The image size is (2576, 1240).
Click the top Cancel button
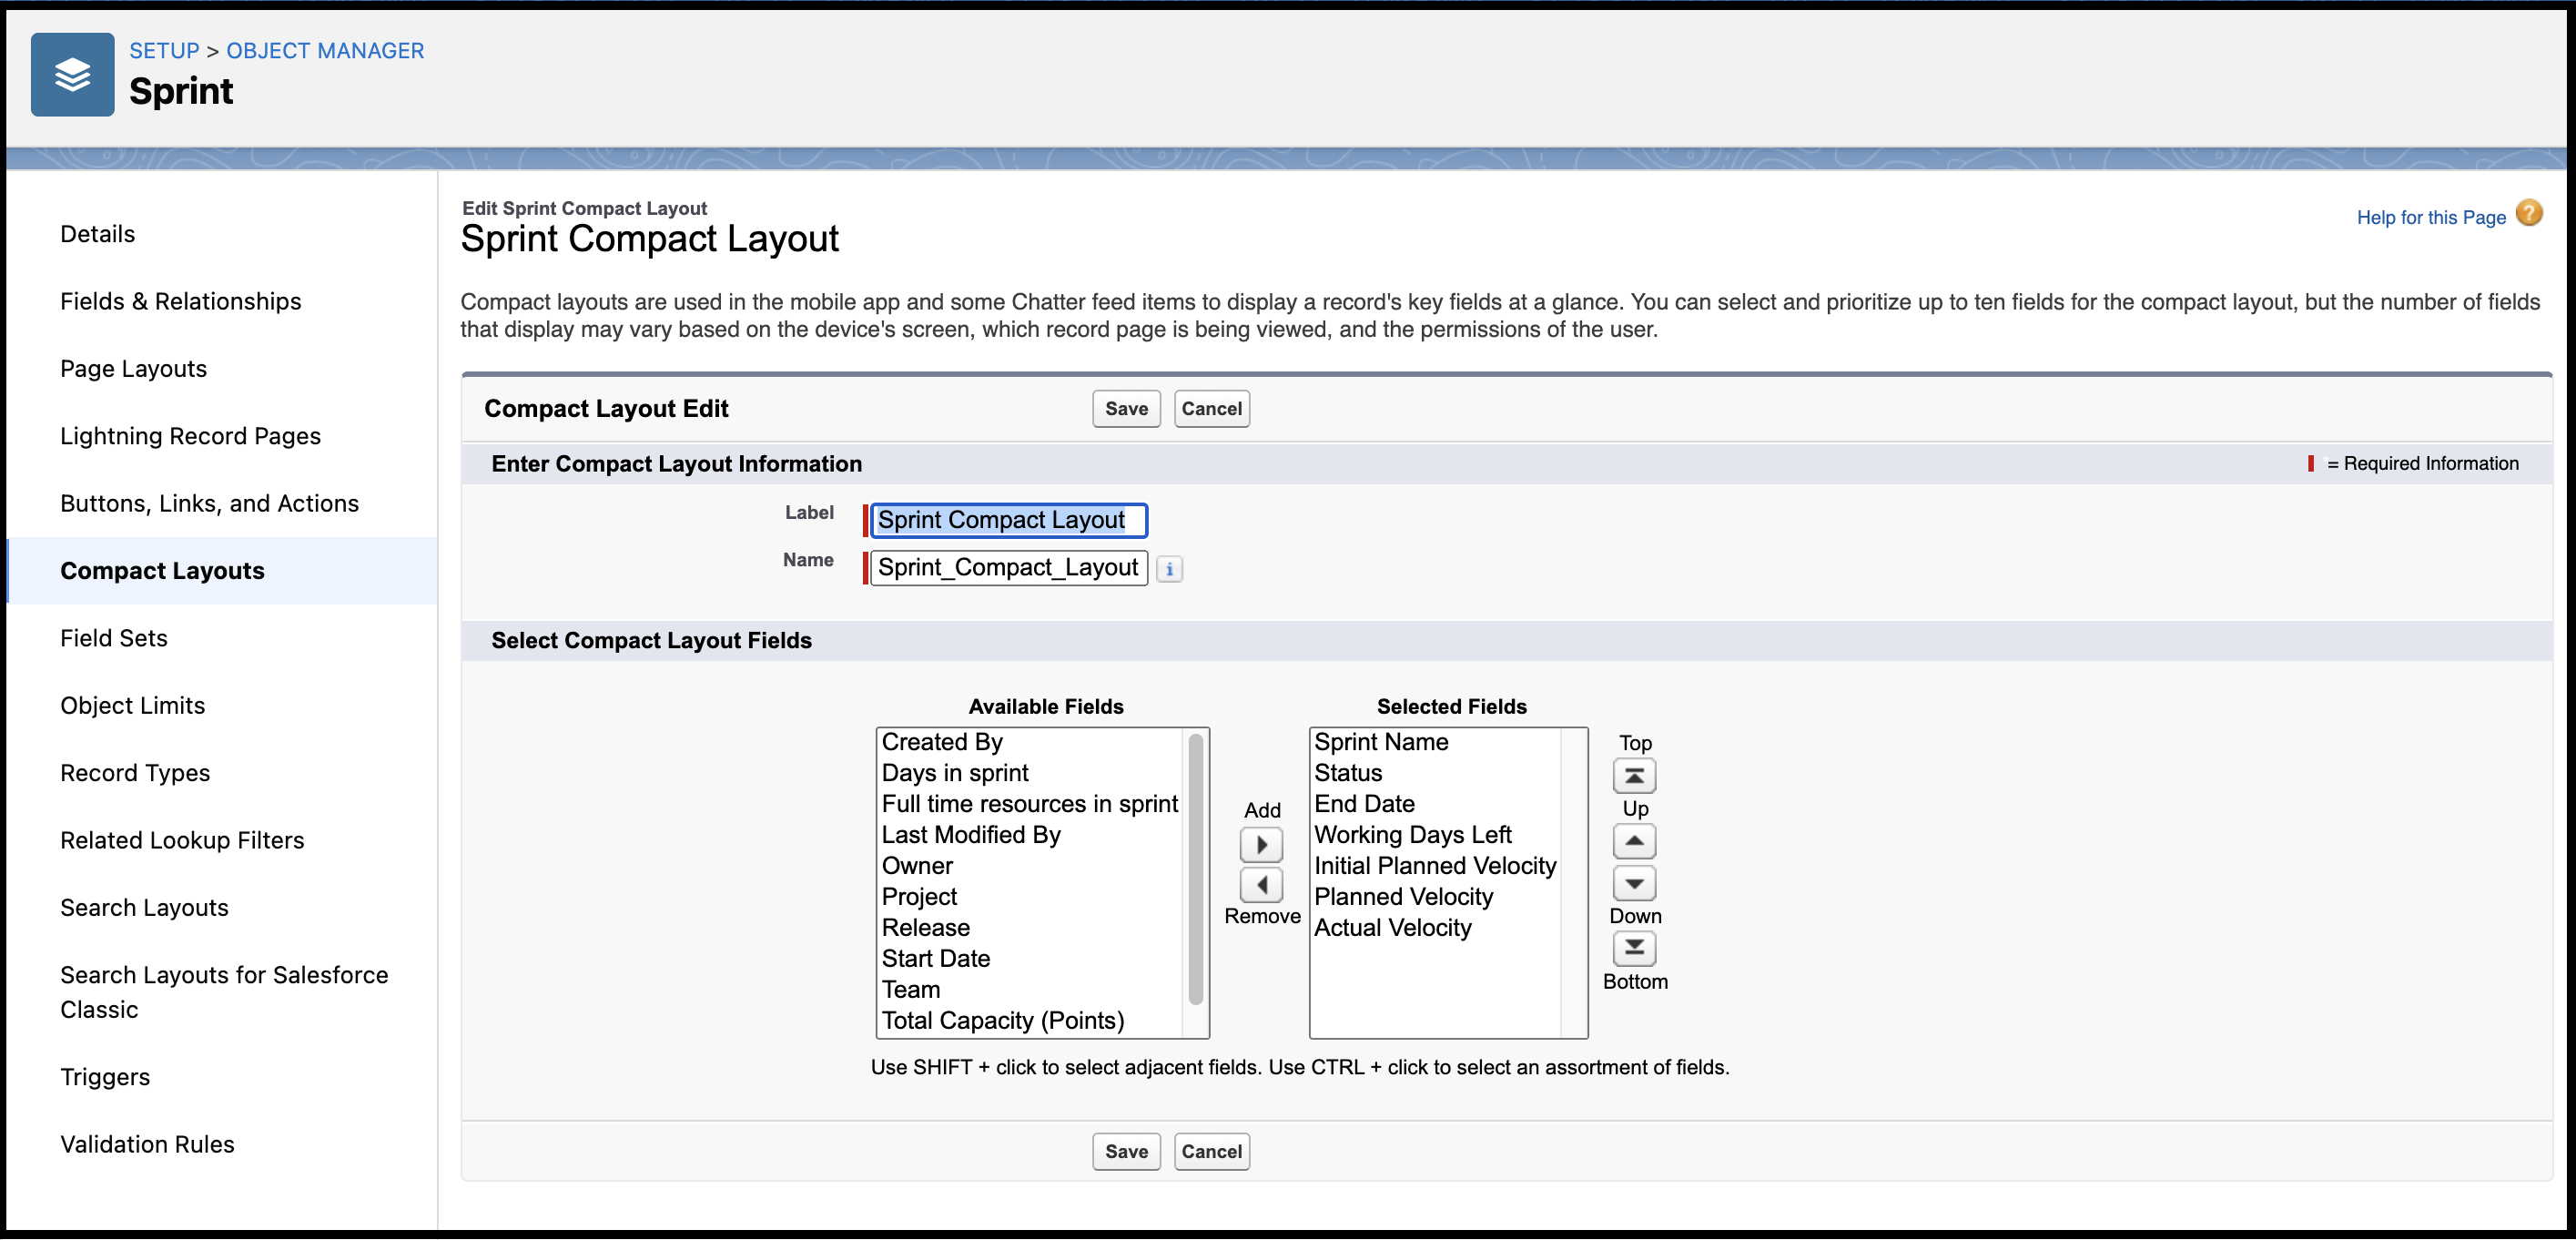click(x=1211, y=409)
